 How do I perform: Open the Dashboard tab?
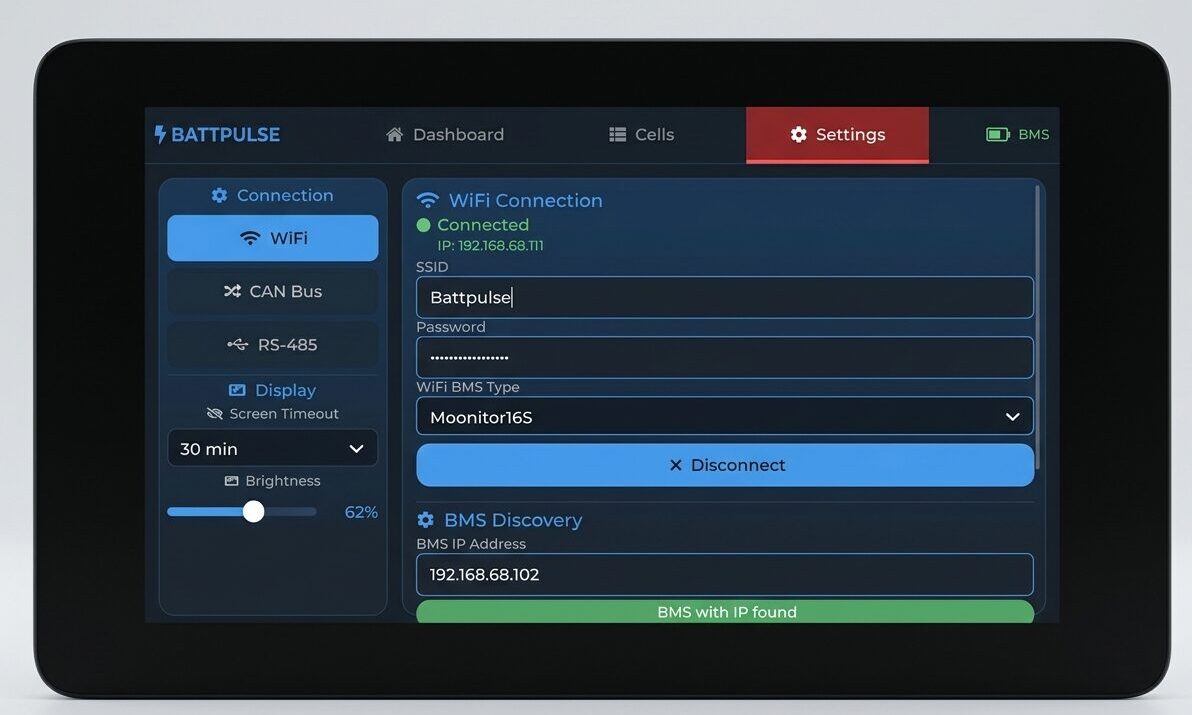click(x=445, y=135)
